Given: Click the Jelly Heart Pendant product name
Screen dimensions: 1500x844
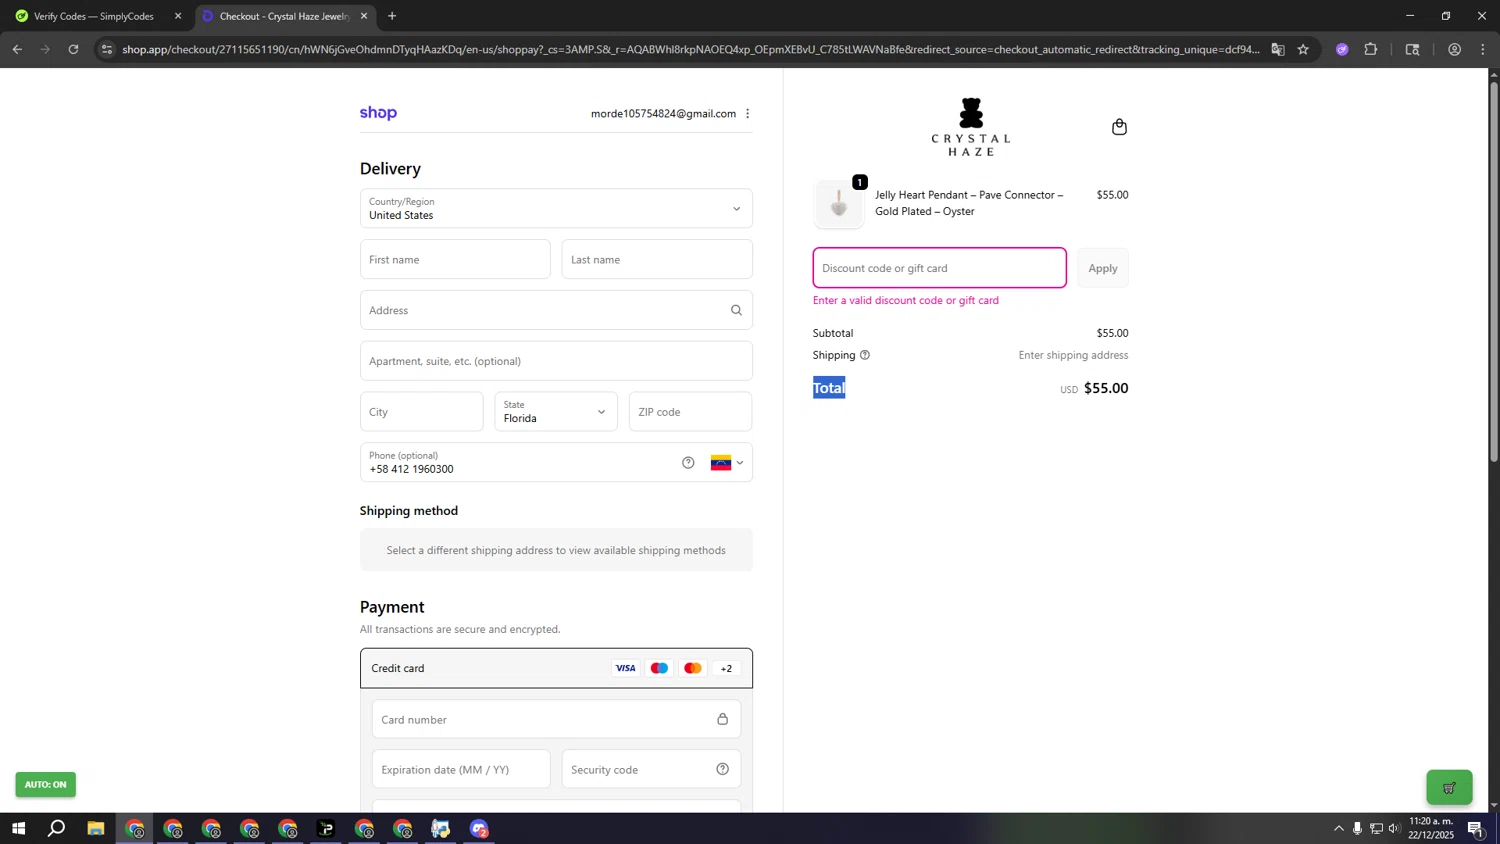Looking at the screenshot, I should (x=969, y=203).
